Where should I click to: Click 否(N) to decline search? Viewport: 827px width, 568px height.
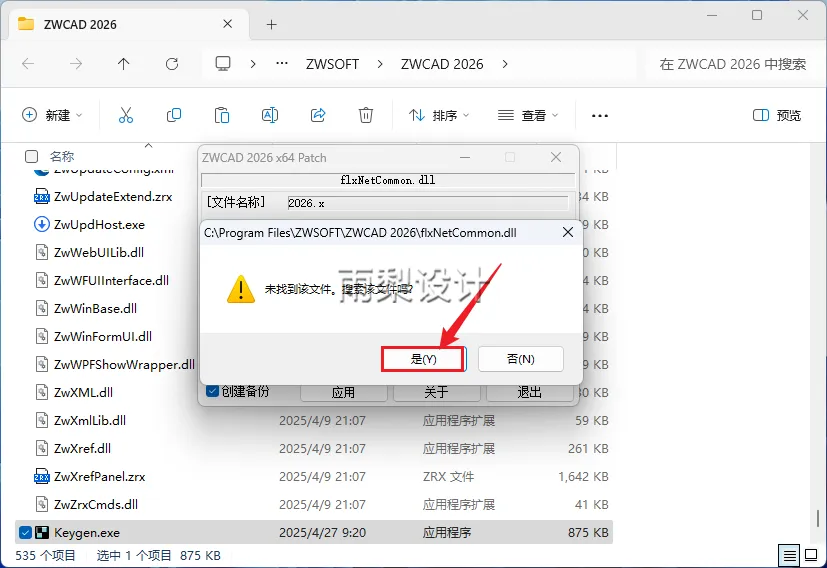pos(521,359)
